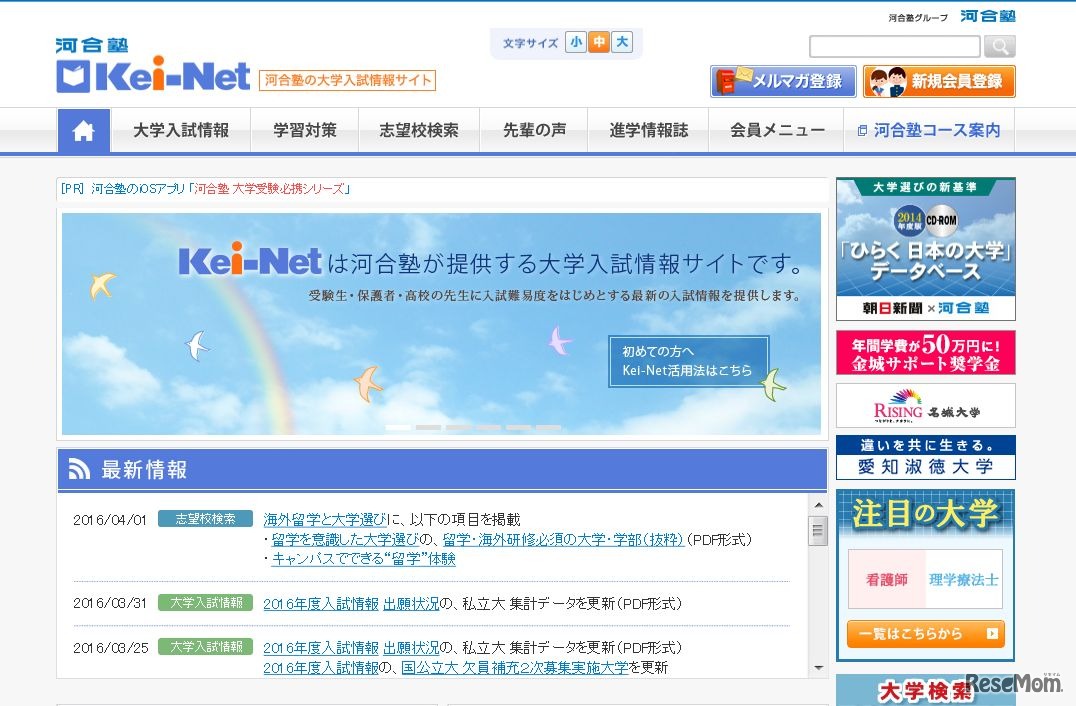Open the RSS feed icon beside 最新情報
This screenshot has height=706, width=1076.
[x=79, y=469]
